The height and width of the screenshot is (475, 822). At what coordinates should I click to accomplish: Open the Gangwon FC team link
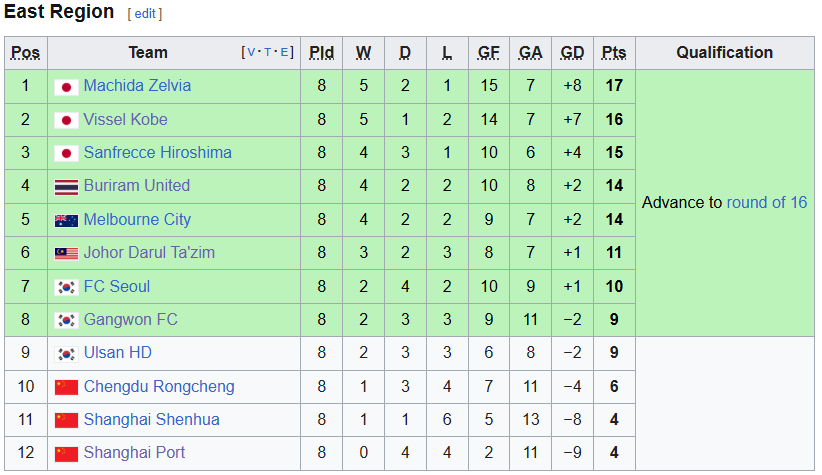tap(131, 319)
